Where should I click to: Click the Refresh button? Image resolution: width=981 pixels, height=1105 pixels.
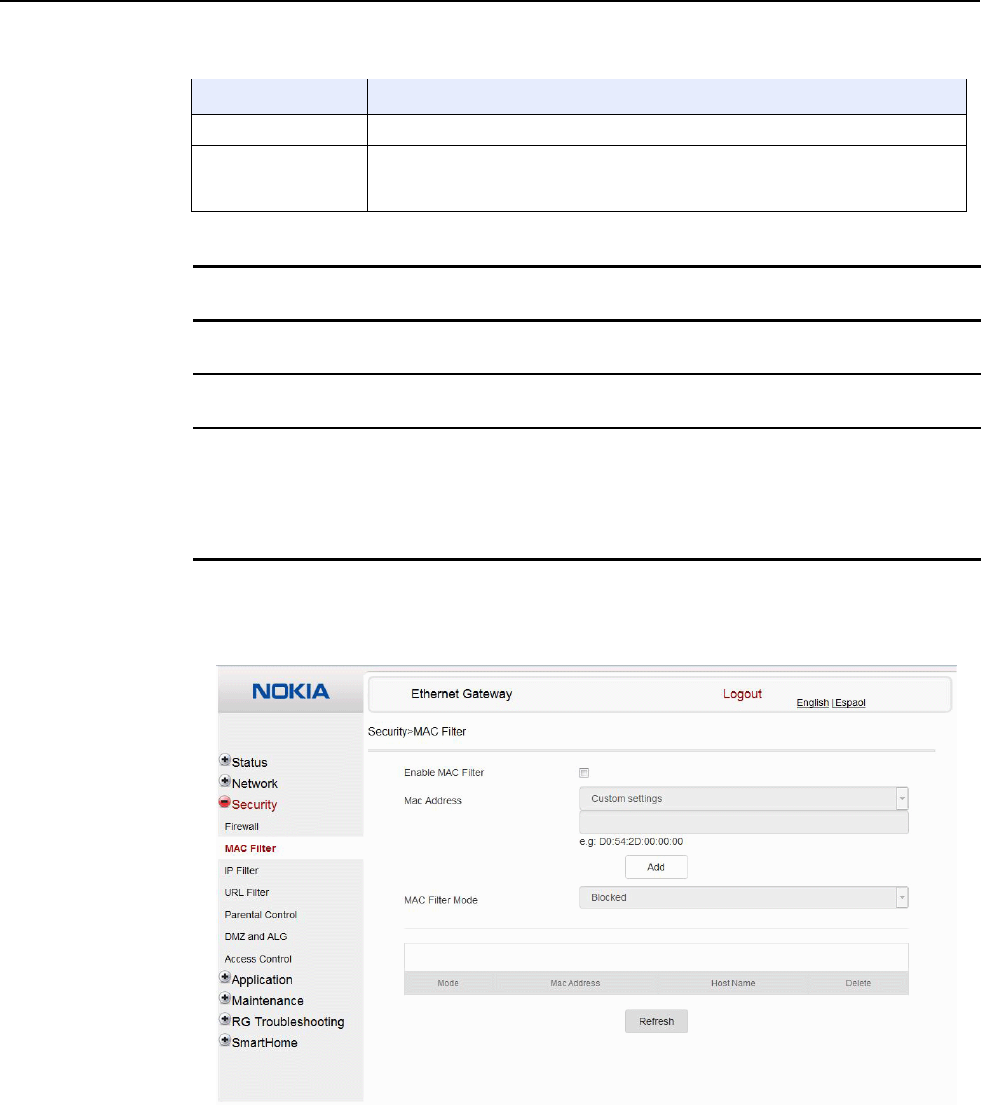[x=656, y=1021]
